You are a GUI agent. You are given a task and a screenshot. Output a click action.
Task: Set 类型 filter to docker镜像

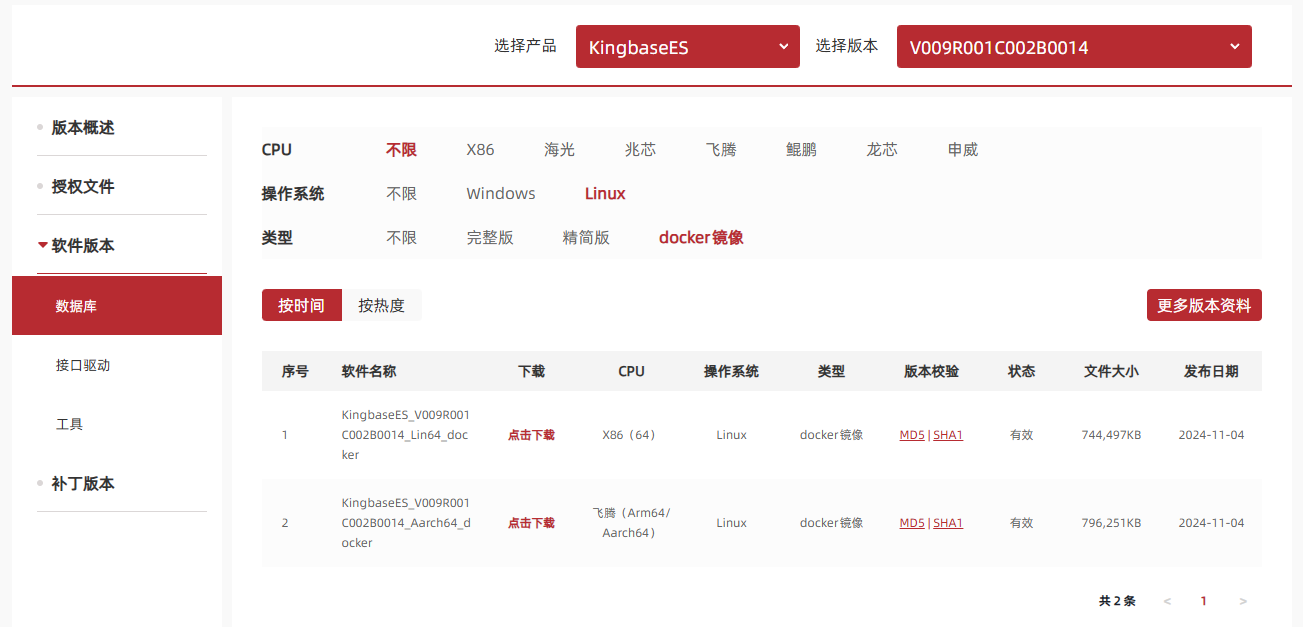[701, 238]
